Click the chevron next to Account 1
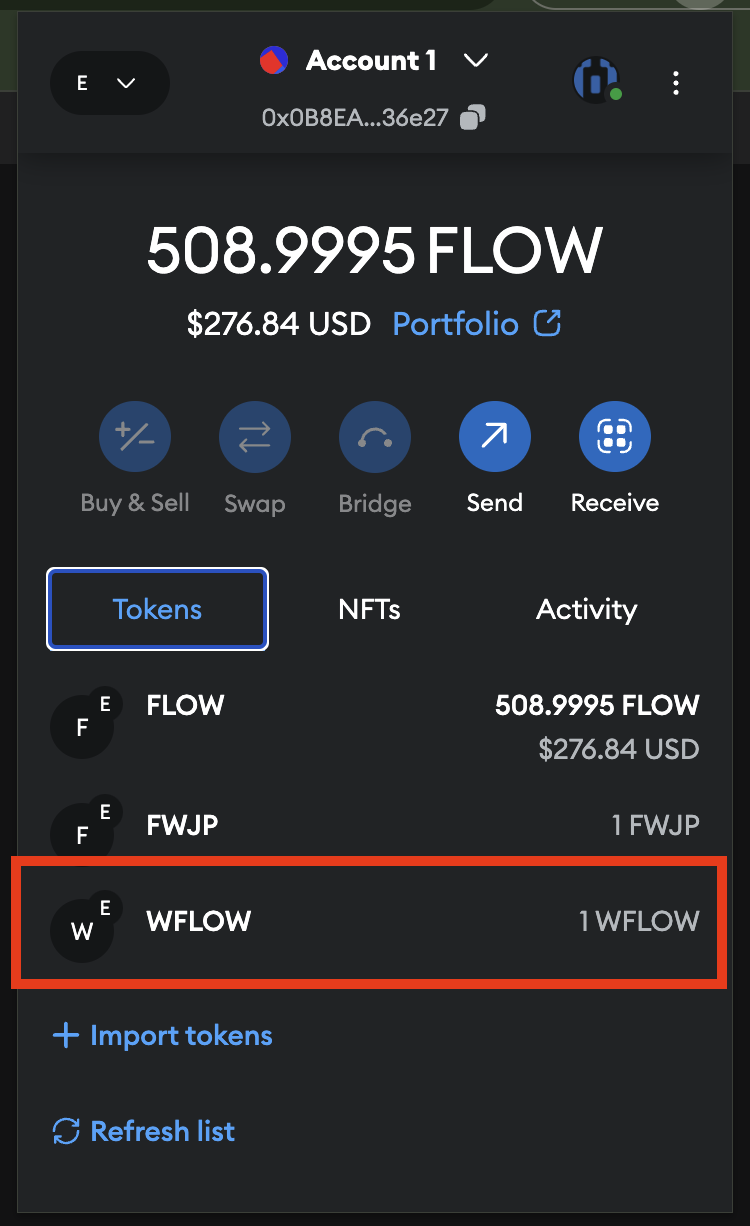The image size is (750, 1226). tap(476, 60)
